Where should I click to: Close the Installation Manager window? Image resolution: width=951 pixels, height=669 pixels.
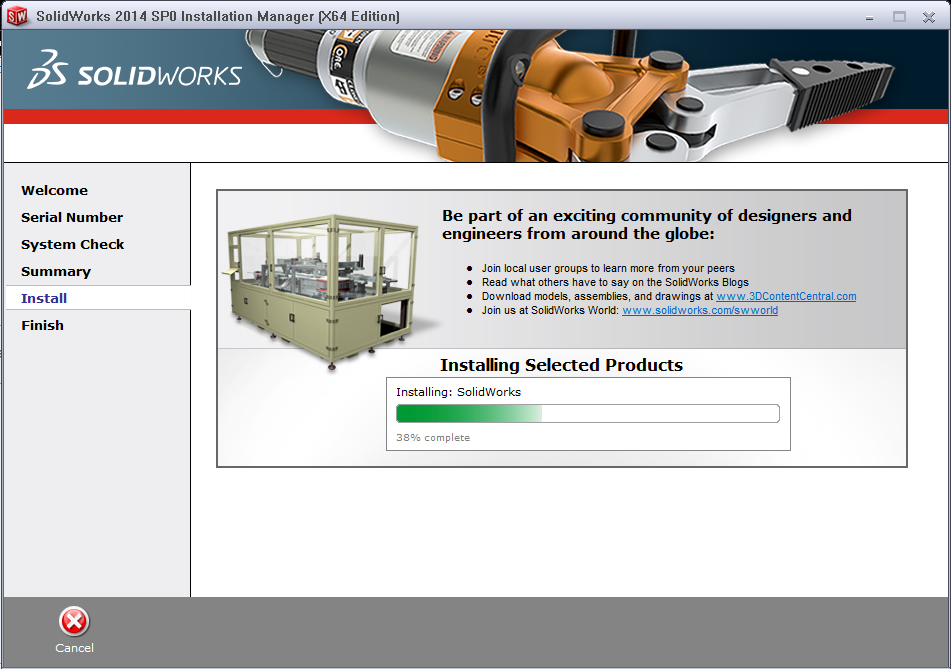pos(929,17)
